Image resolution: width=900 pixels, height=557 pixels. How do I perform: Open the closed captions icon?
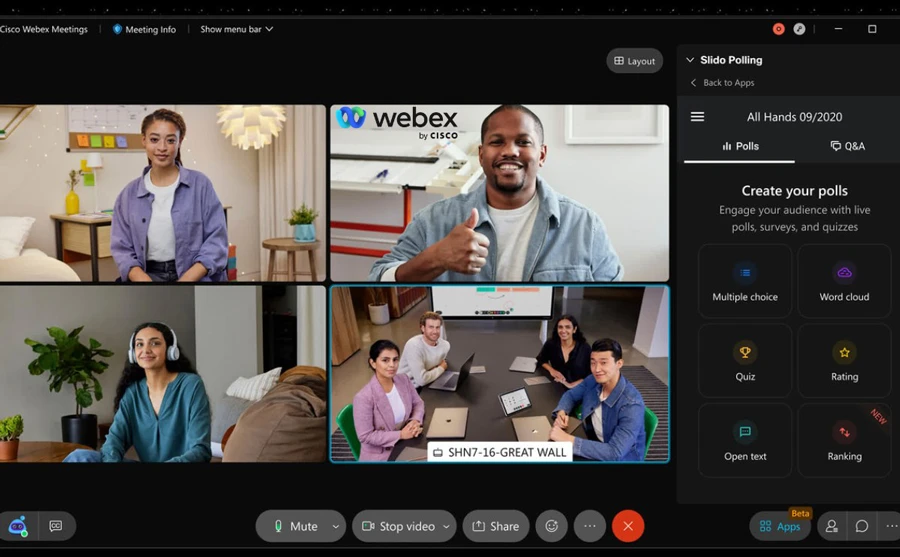click(x=56, y=526)
